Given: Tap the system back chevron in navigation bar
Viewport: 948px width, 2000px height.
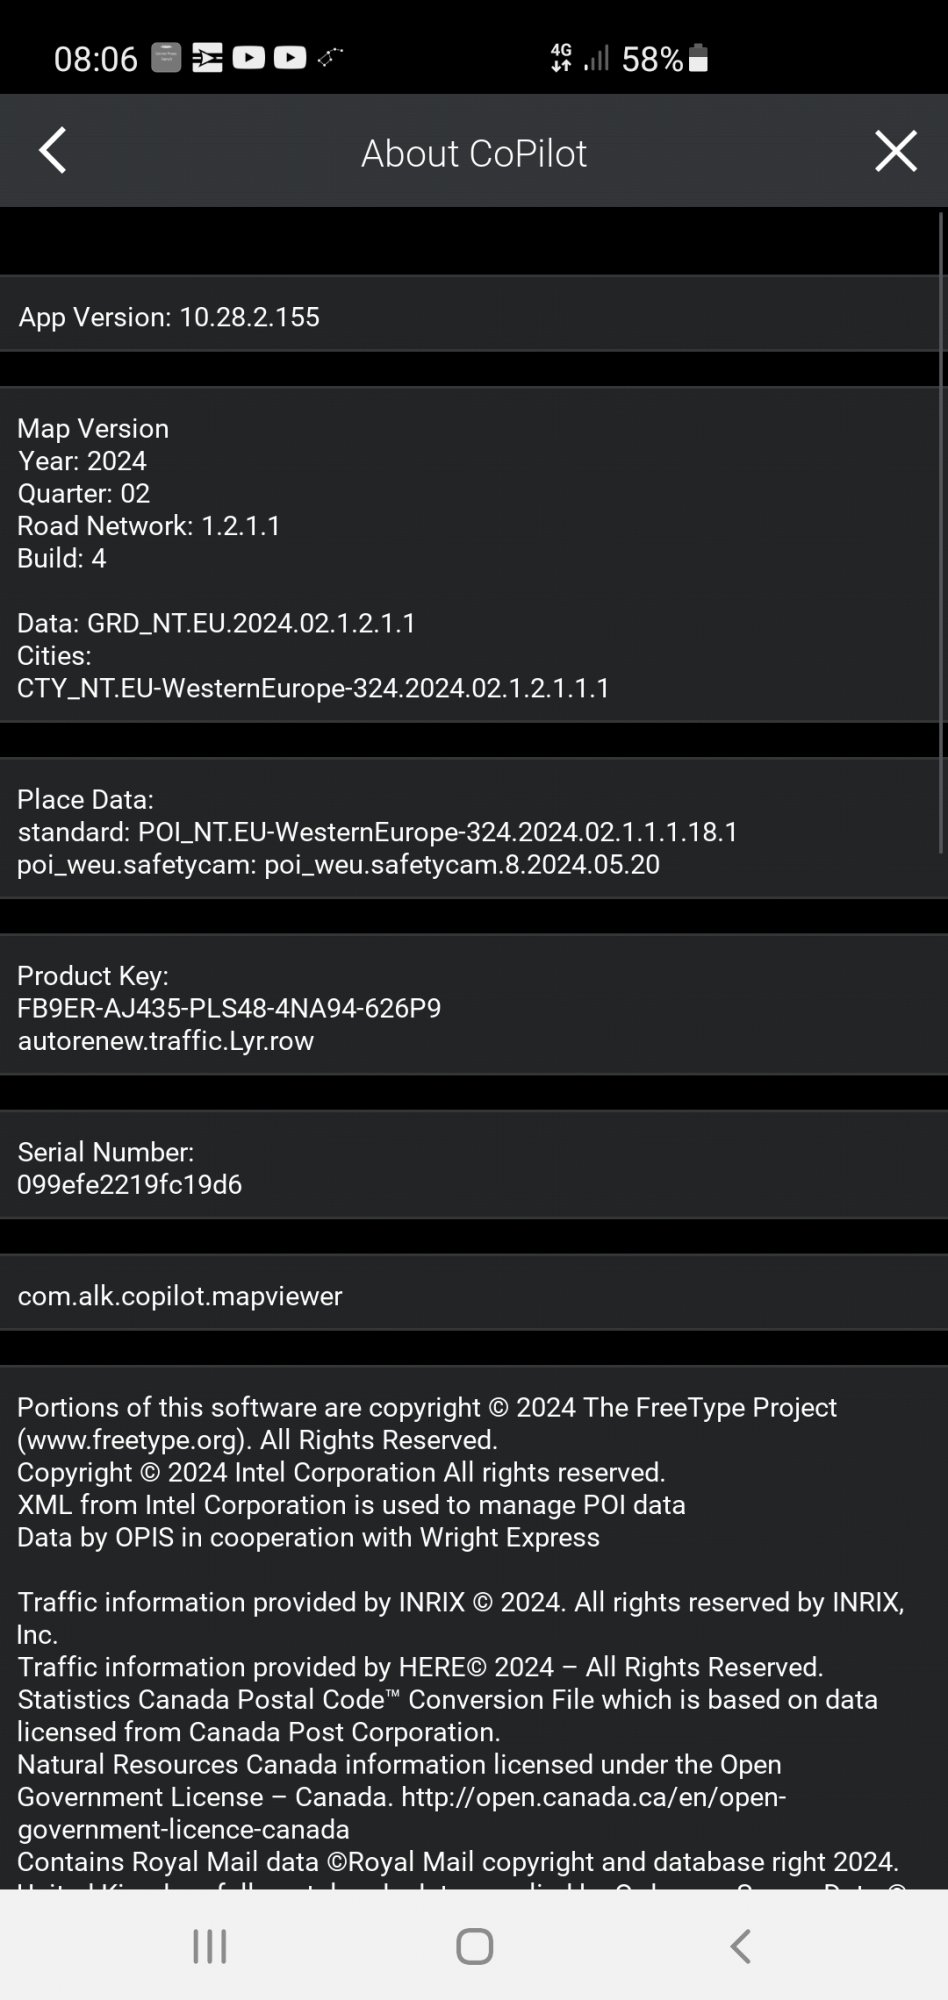Looking at the screenshot, I should (x=740, y=1946).
